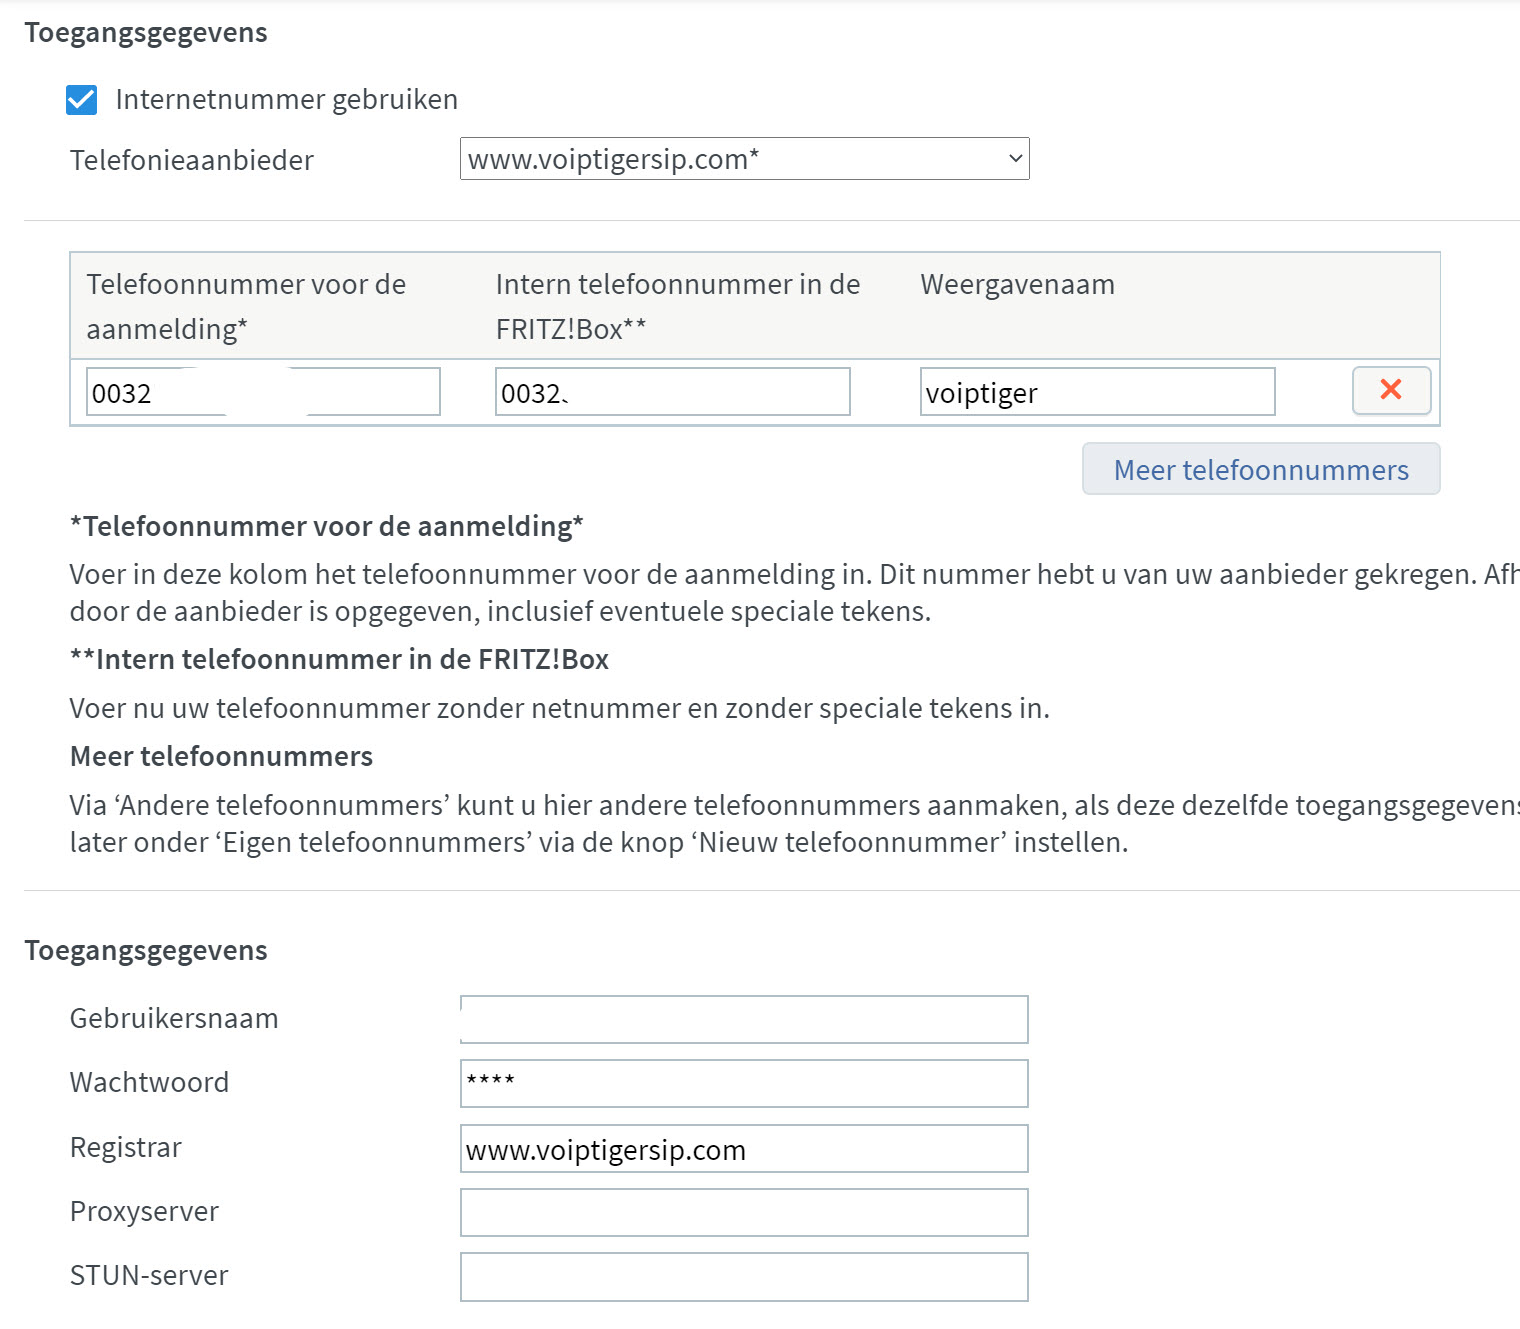1520x1329 pixels.
Task: Click the Registrar field with www.voiptigersip.com
Action: [743, 1149]
